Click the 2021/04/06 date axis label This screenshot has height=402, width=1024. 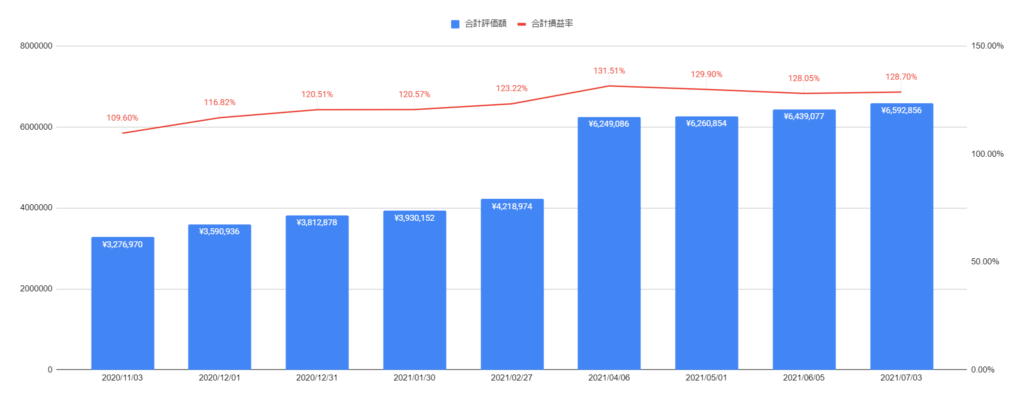coord(609,379)
